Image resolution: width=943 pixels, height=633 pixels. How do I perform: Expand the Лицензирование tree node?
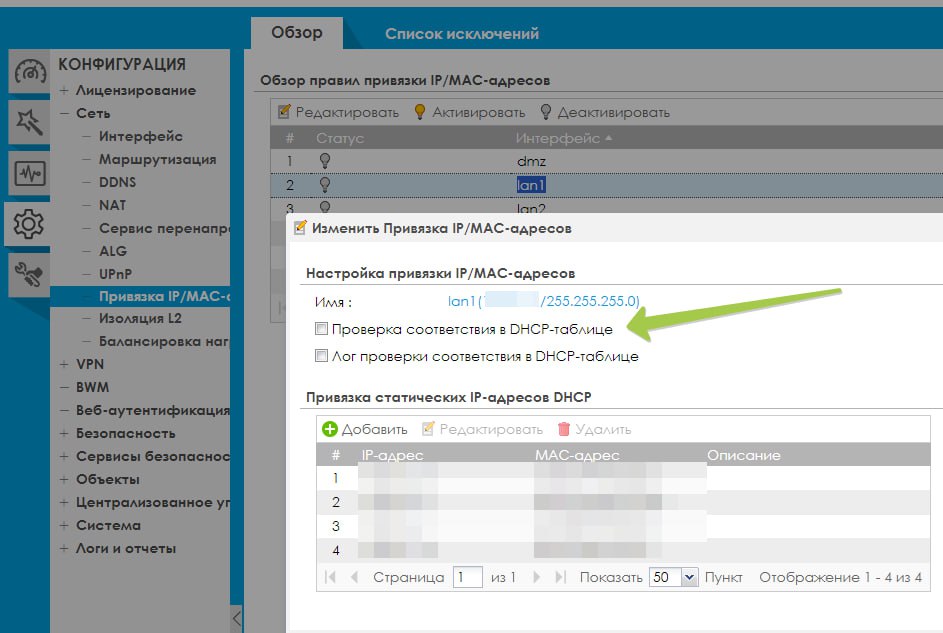64,90
